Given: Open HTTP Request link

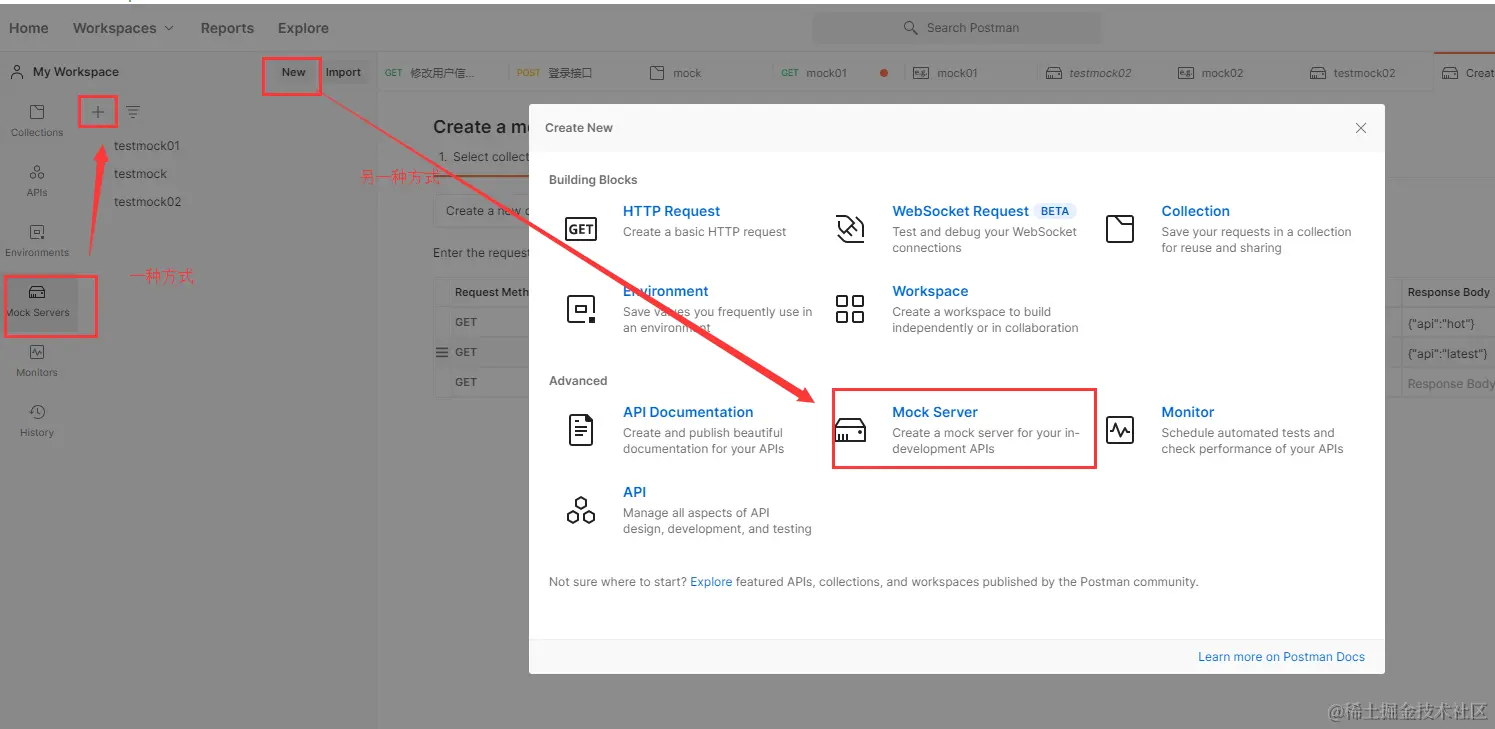Looking at the screenshot, I should pyautogui.click(x=671, y=211).
